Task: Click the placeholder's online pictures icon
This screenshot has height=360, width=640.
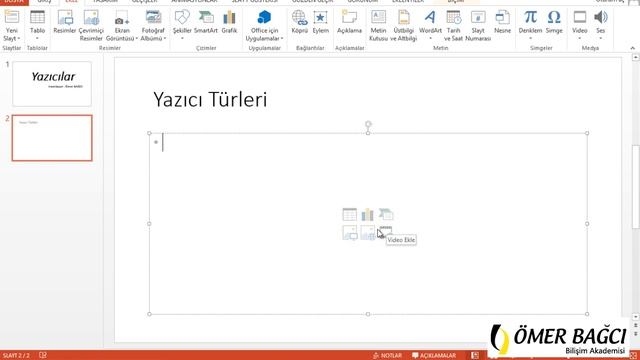Action: click(367, 233)
